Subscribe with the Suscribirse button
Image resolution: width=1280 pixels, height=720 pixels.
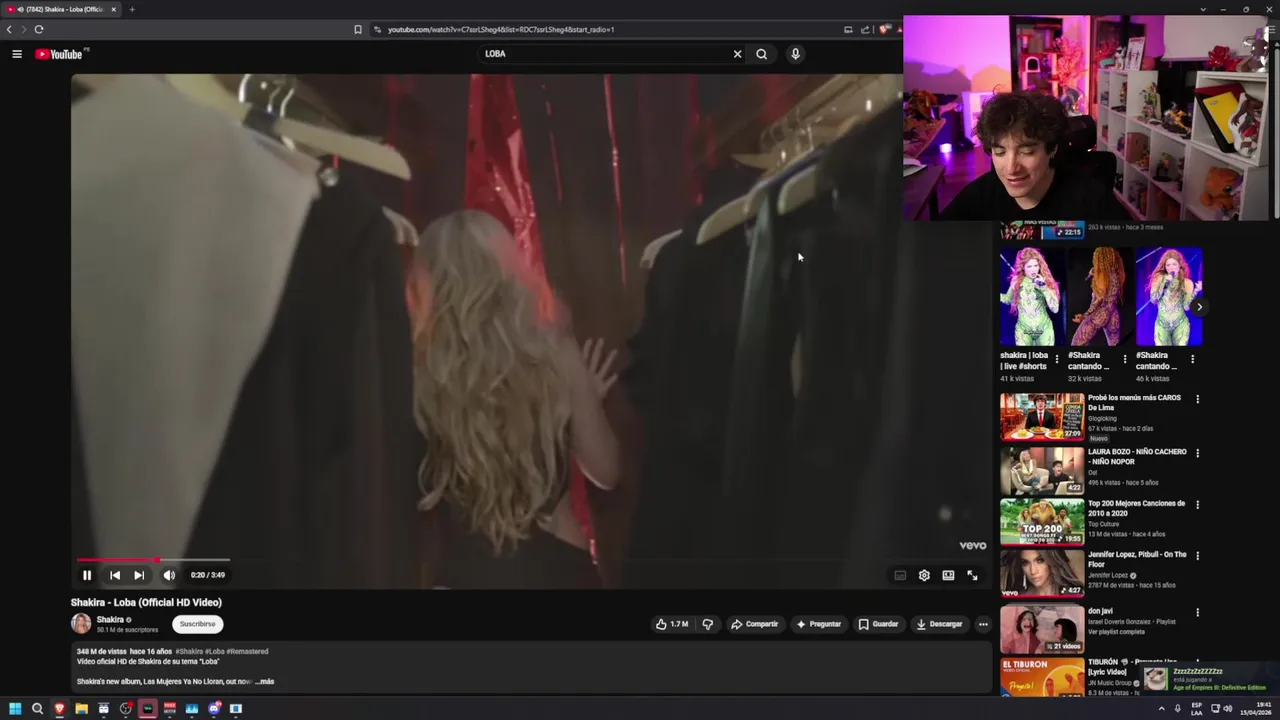(197, 624)
